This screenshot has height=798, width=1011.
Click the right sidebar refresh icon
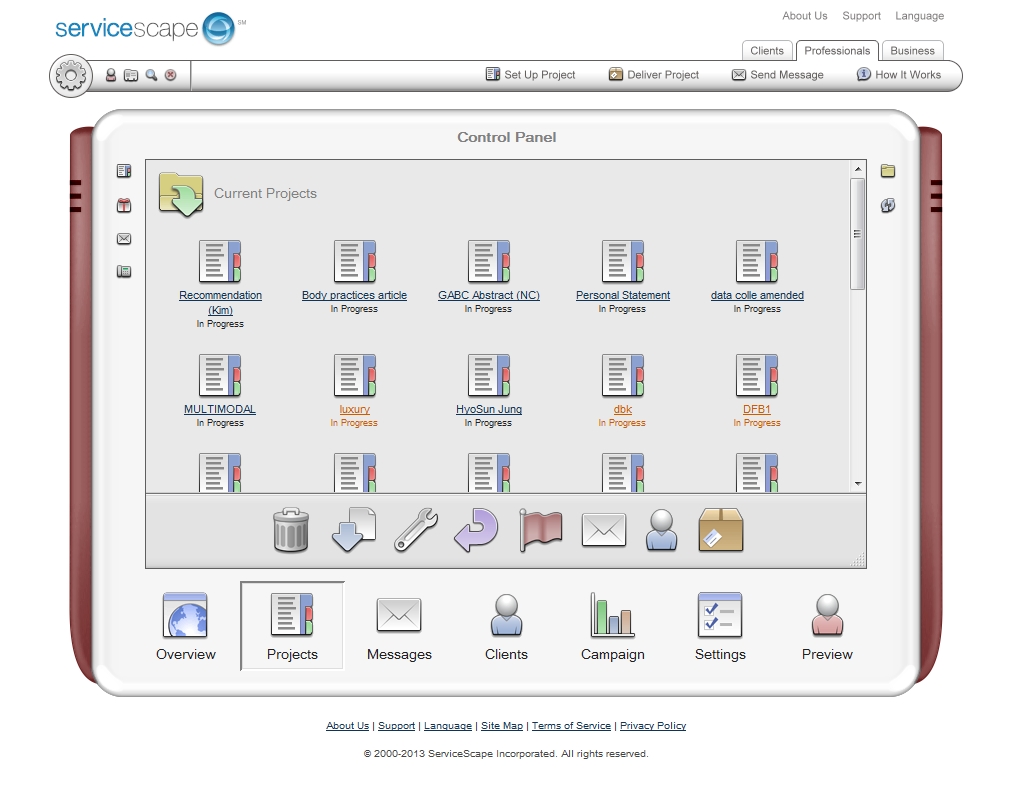(x=888, y=206)
